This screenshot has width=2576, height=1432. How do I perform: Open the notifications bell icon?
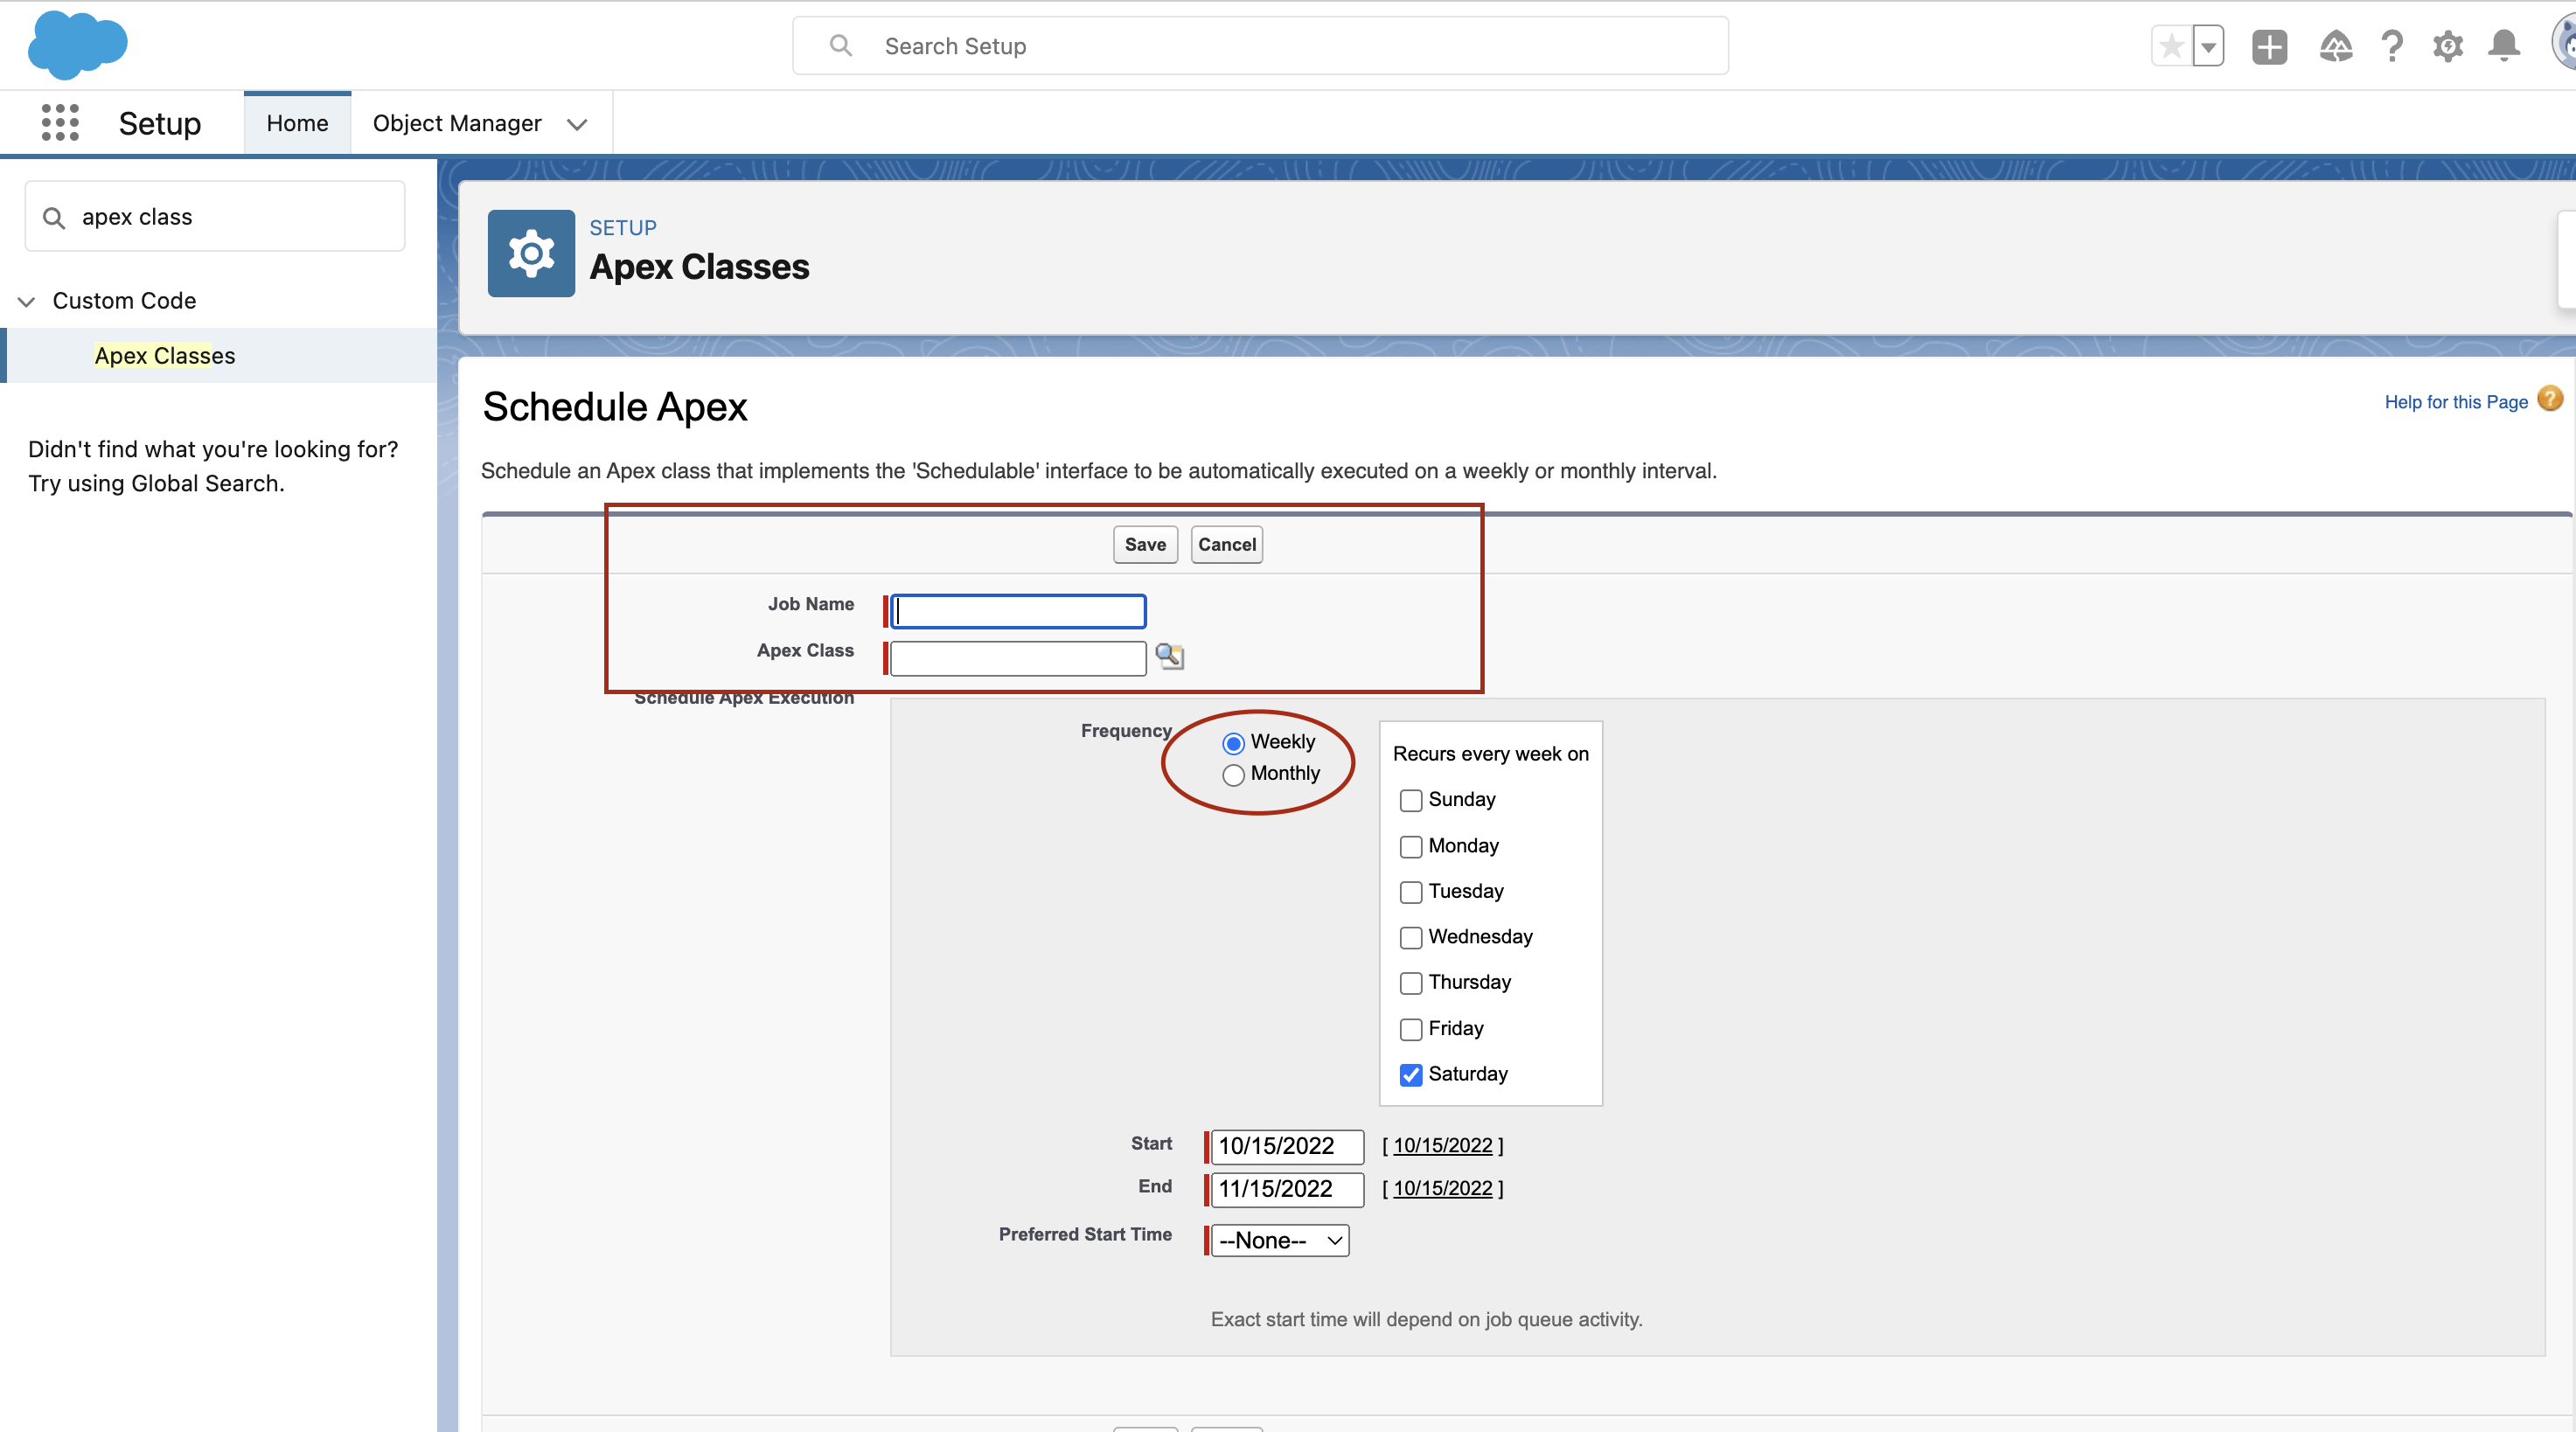2503,46
